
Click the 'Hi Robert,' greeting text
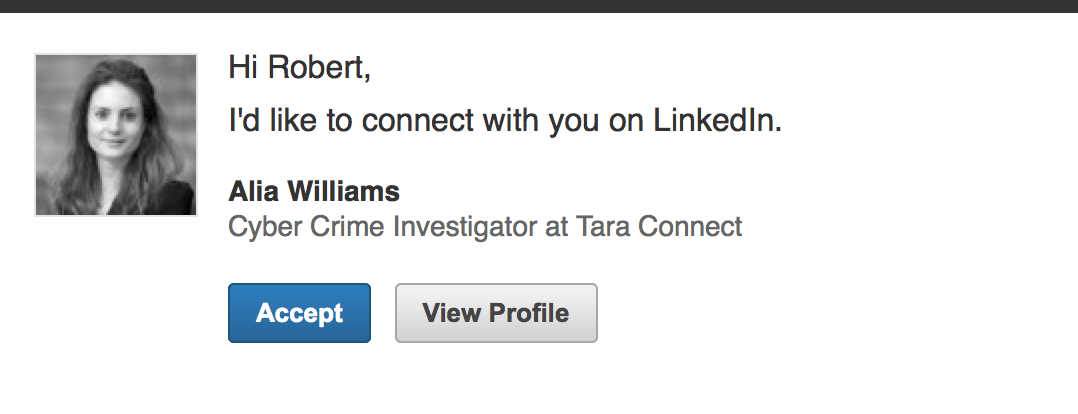tap(300, 67)
